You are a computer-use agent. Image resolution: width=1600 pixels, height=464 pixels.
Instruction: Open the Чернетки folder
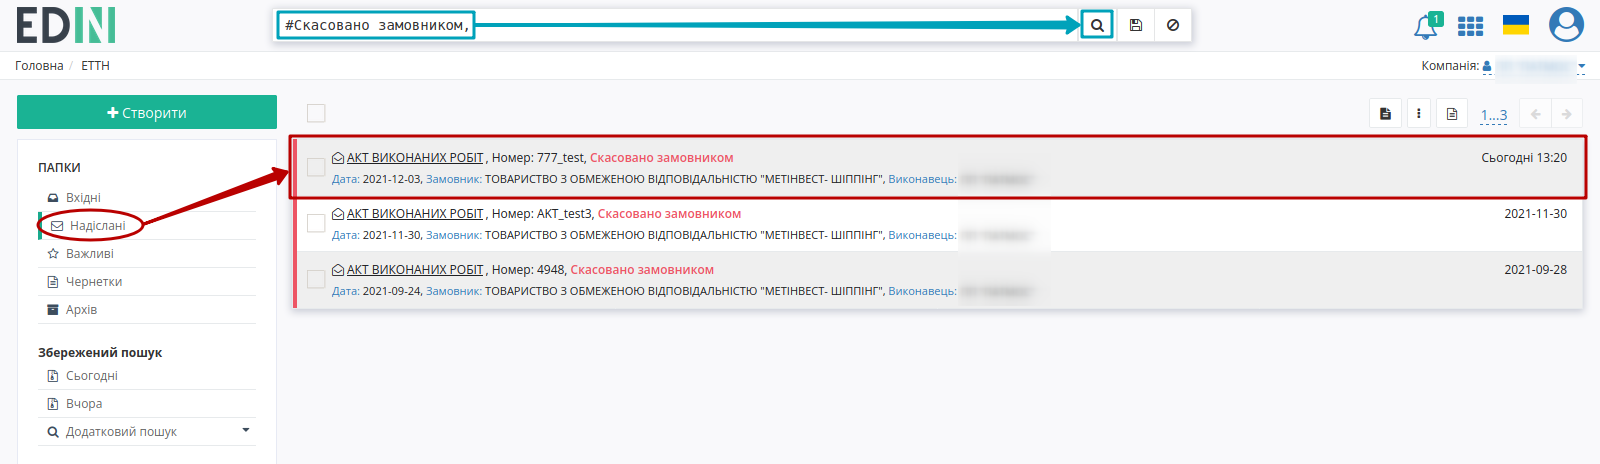(x=93, y=282)
